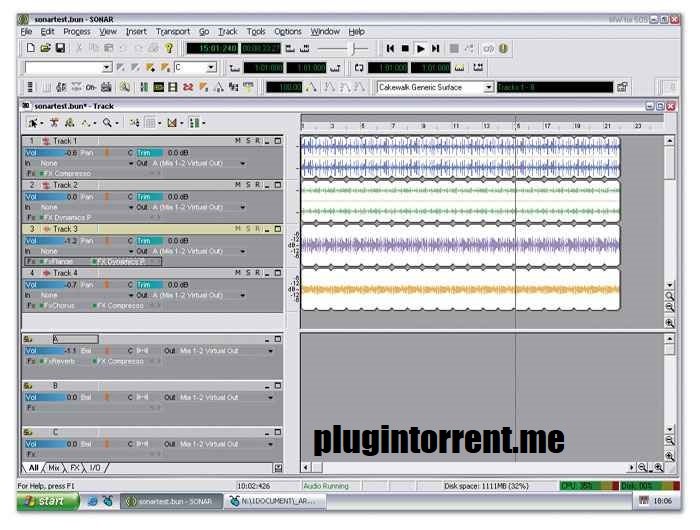700x530 pixels.
Task: Click the crossfade icon in Track view
Action: 171,123
